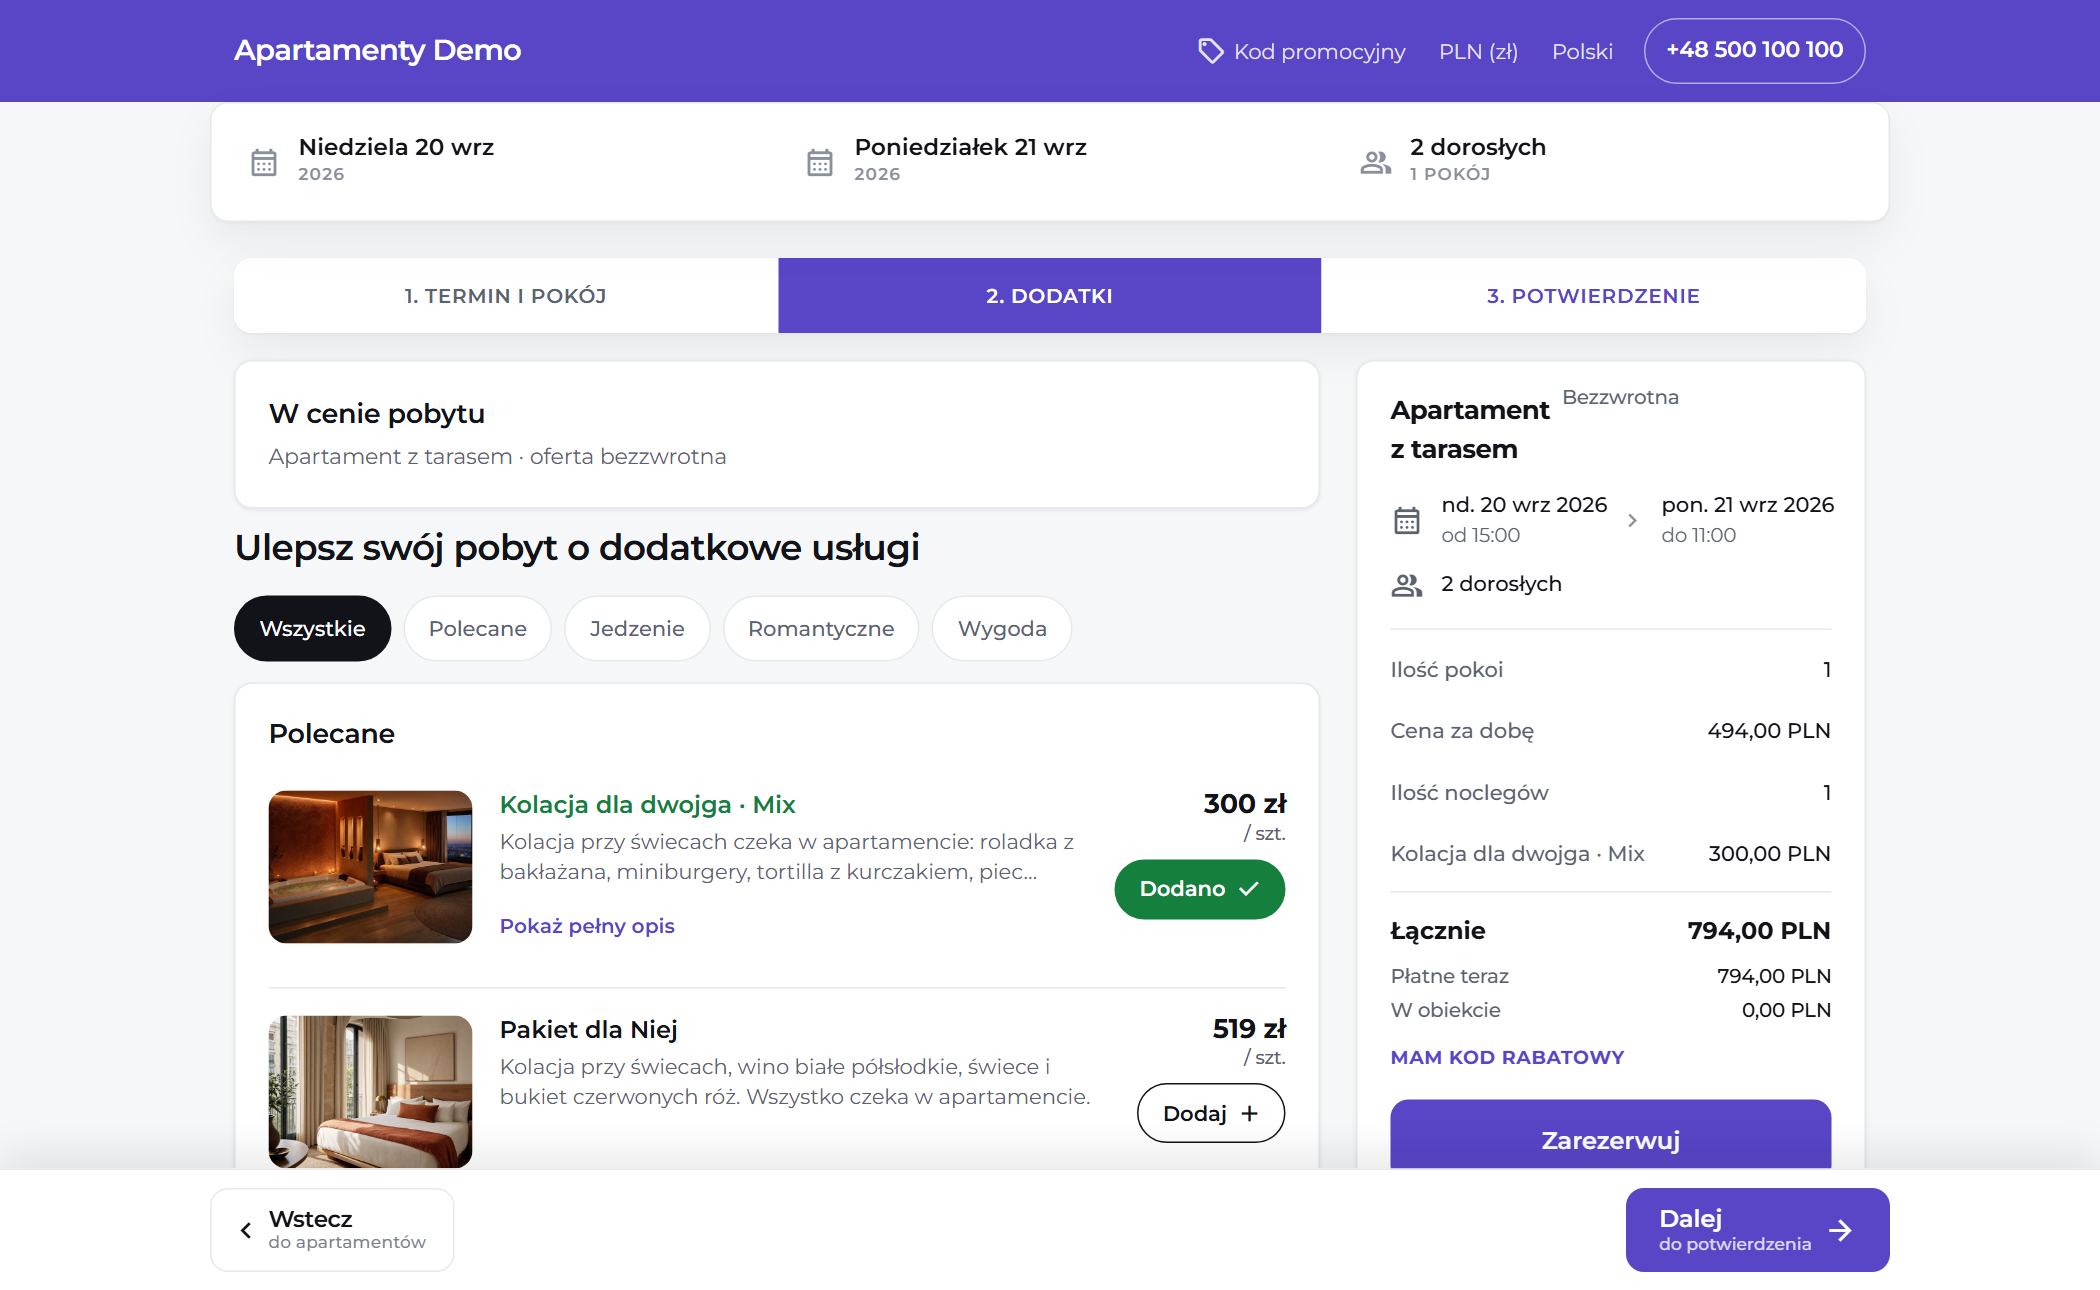Image resolution: width=2100 pixels, height=1290 pixels.
Task: Select step 2. Dodatki tab
Action: 1049,296
